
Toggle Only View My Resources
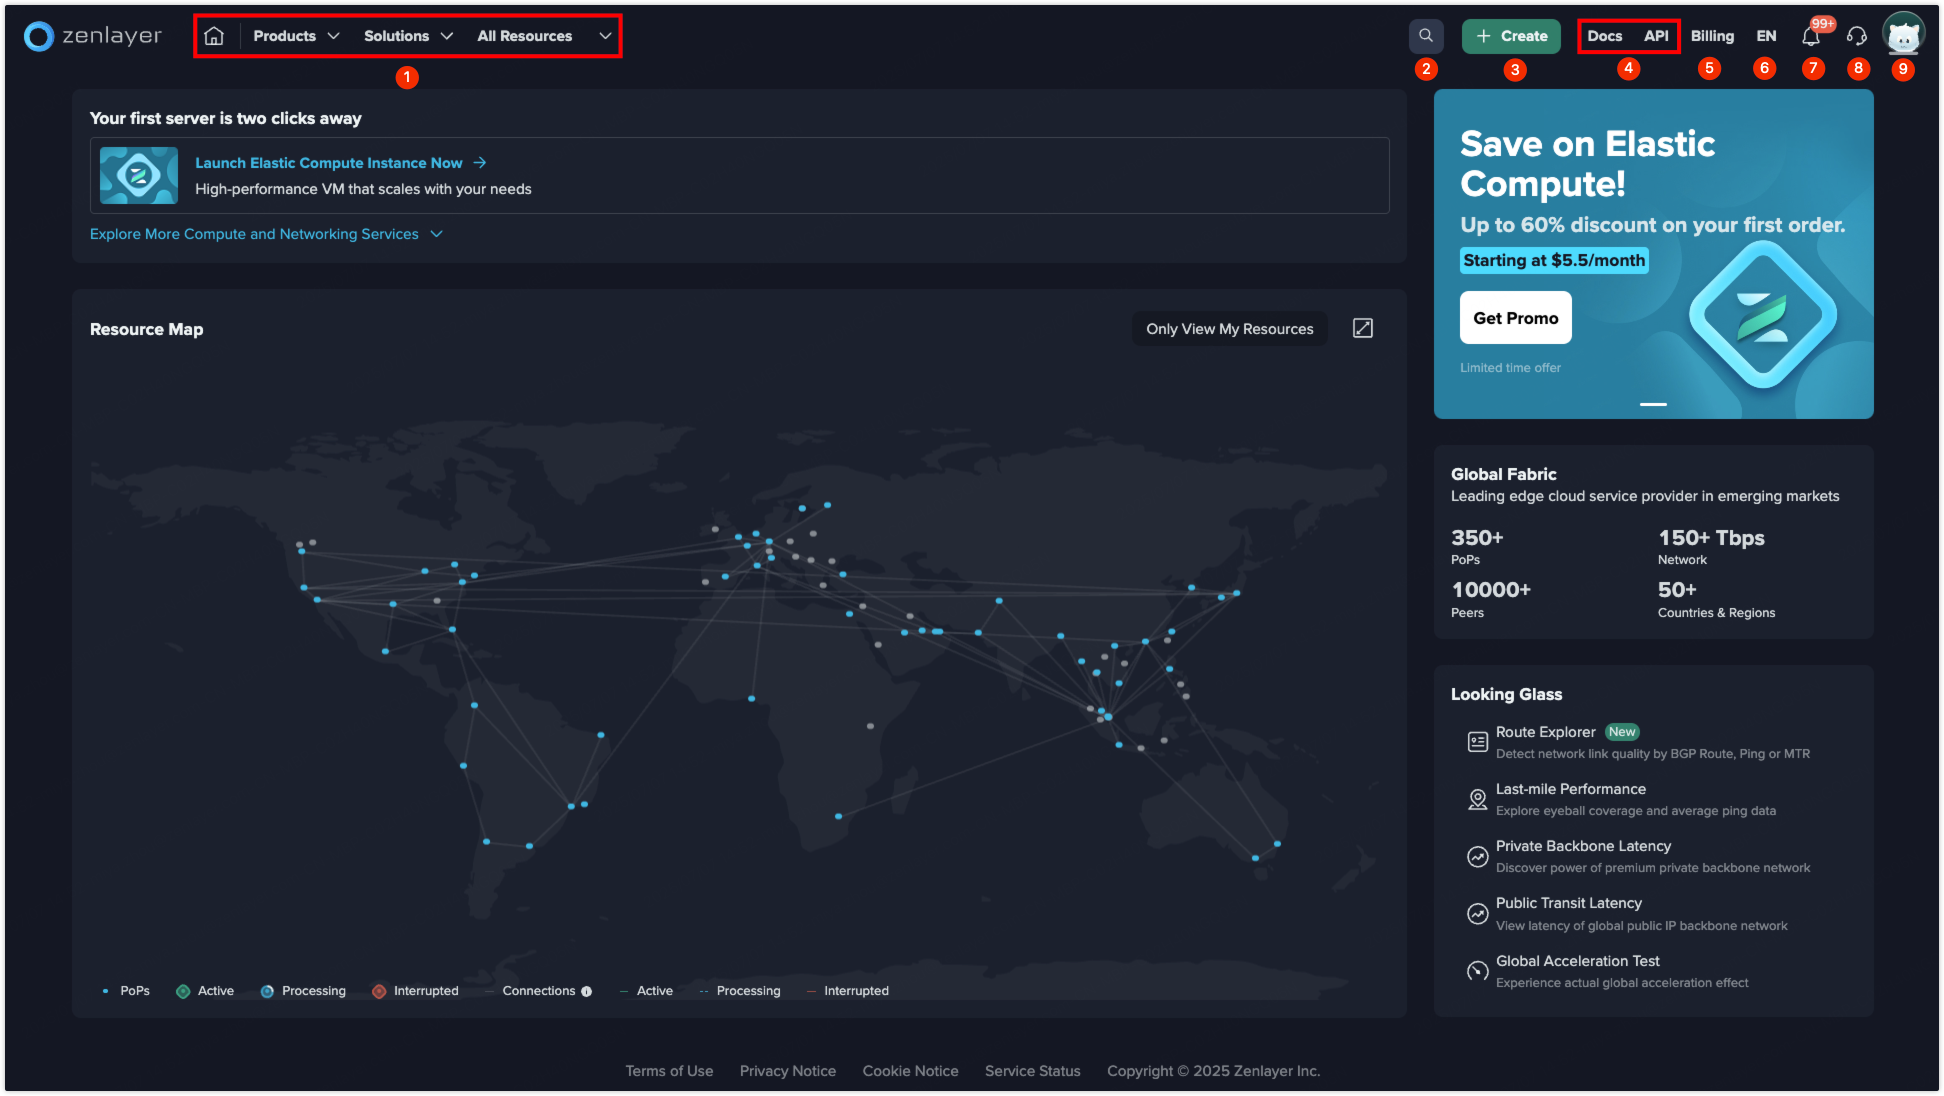click(1230, 328)
